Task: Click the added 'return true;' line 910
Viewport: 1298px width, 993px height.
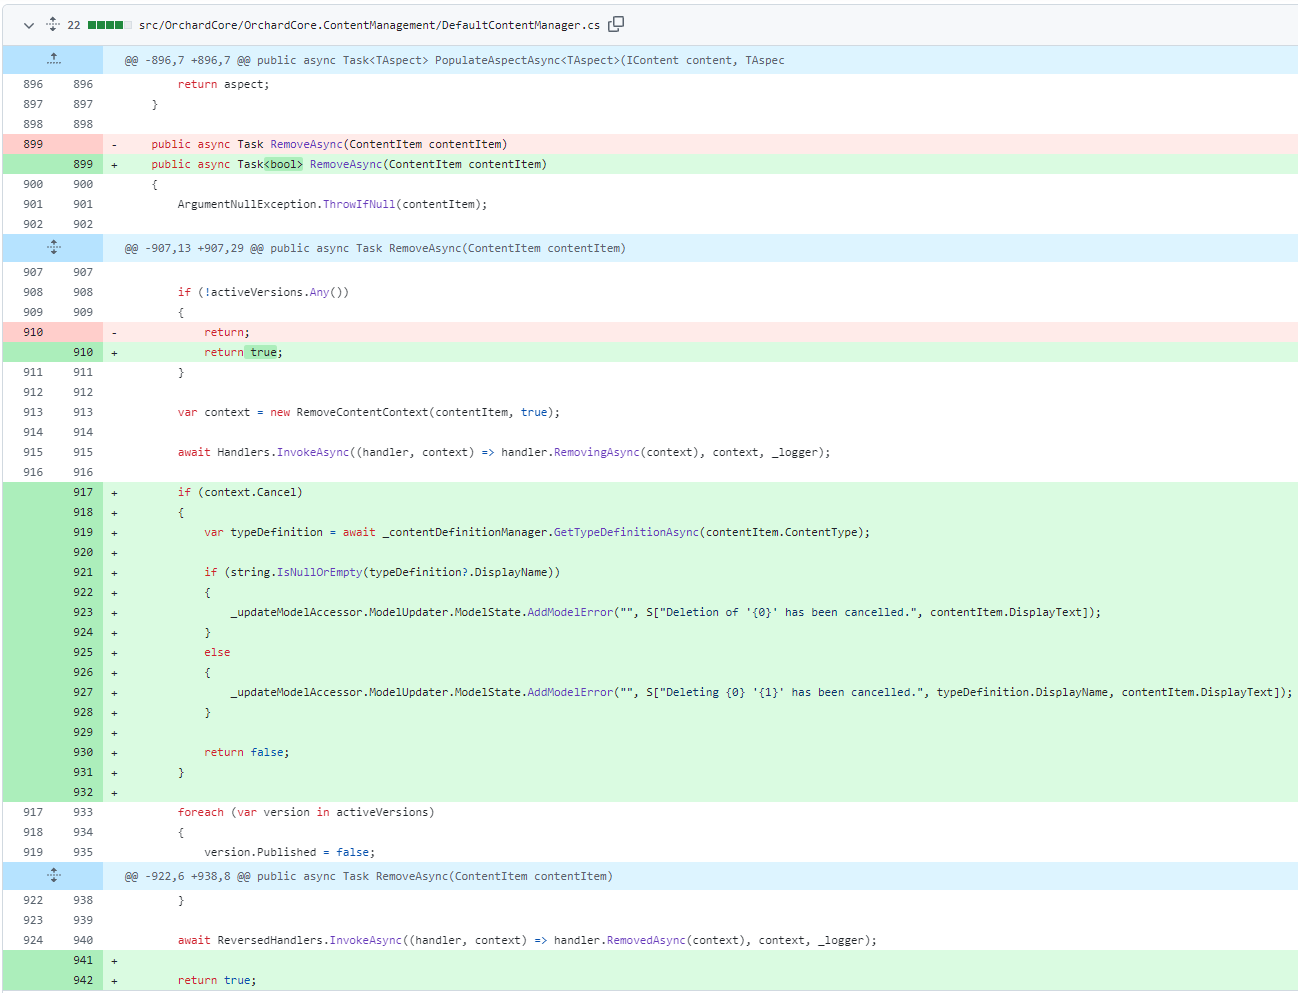Action: tap(243, 352)
